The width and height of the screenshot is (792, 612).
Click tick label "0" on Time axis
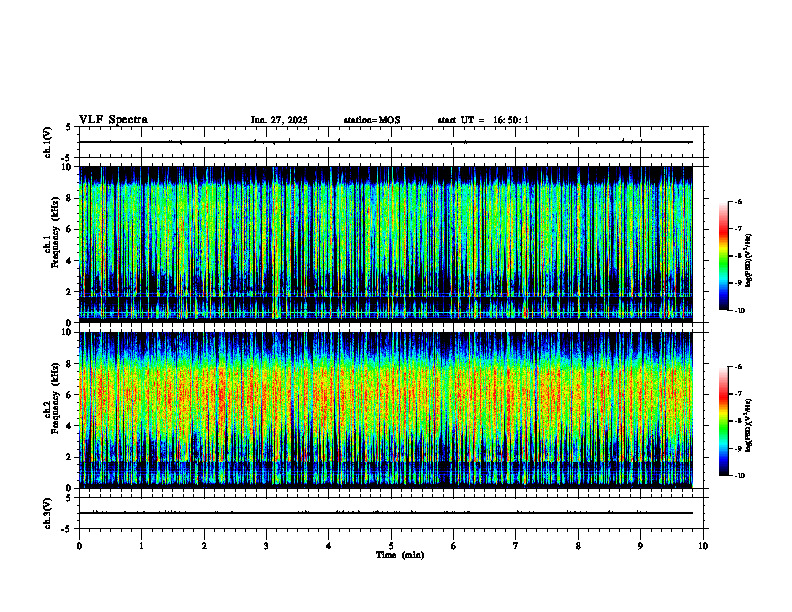(79, 546)
